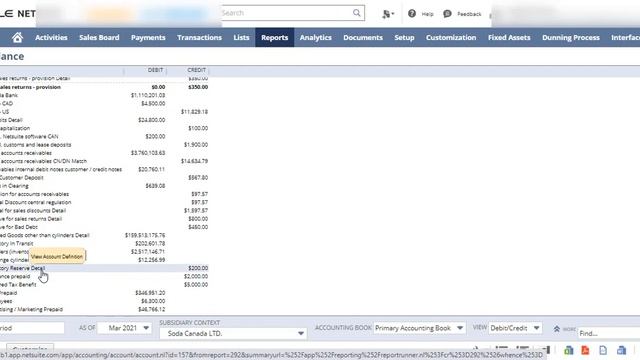Open the Dunning Process menu
The height and width of the screenshot is (360, 640).
571,38
